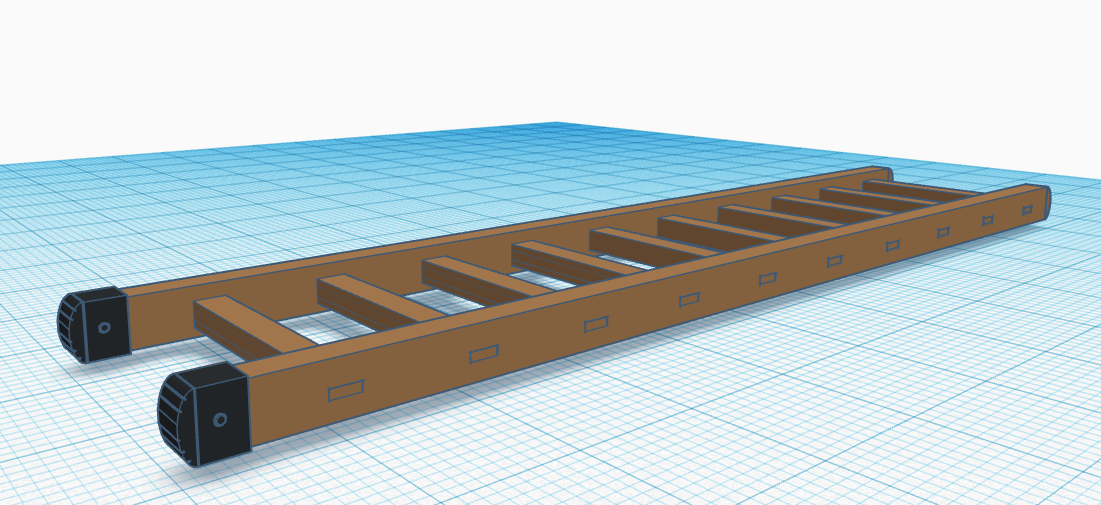The image size is (1101, 505).
Task: Select the black end cap on the front rail
Action: pos(205,415)
